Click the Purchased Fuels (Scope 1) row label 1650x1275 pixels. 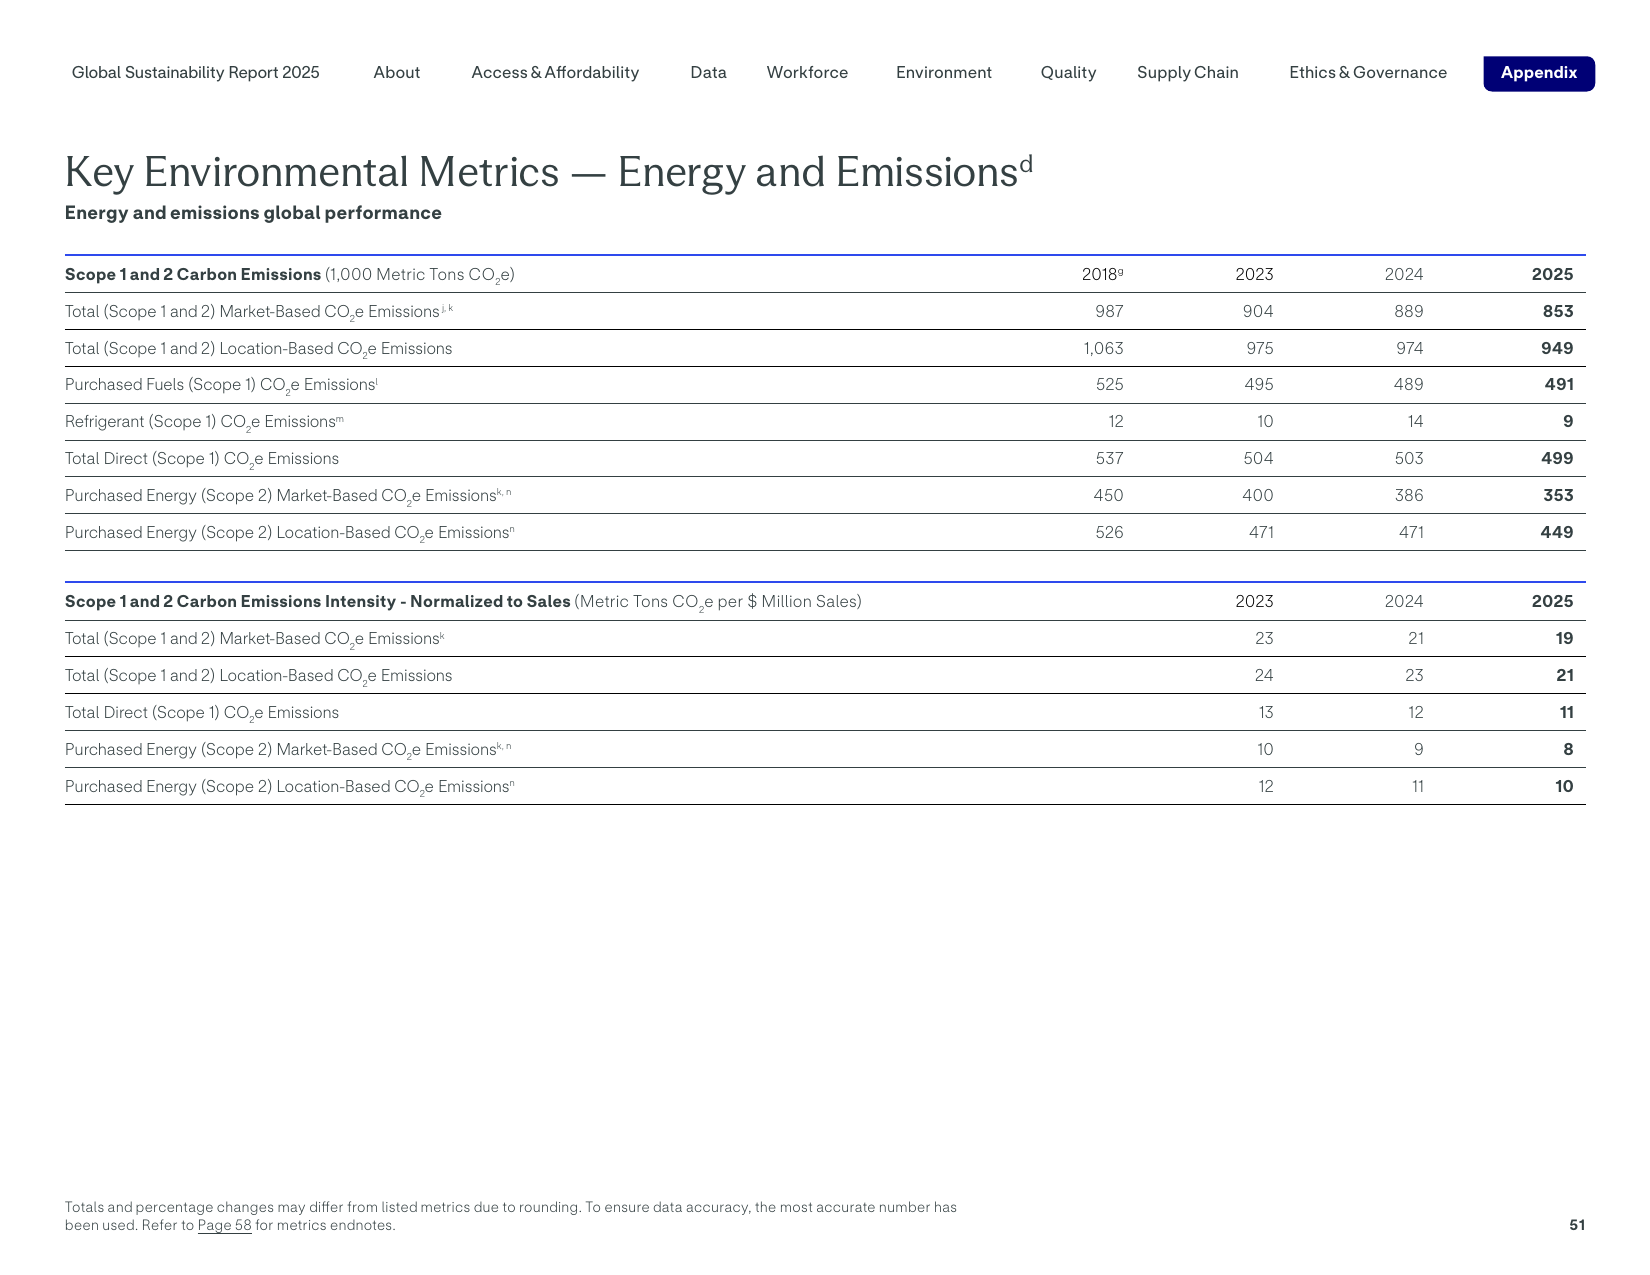(221, 386)
